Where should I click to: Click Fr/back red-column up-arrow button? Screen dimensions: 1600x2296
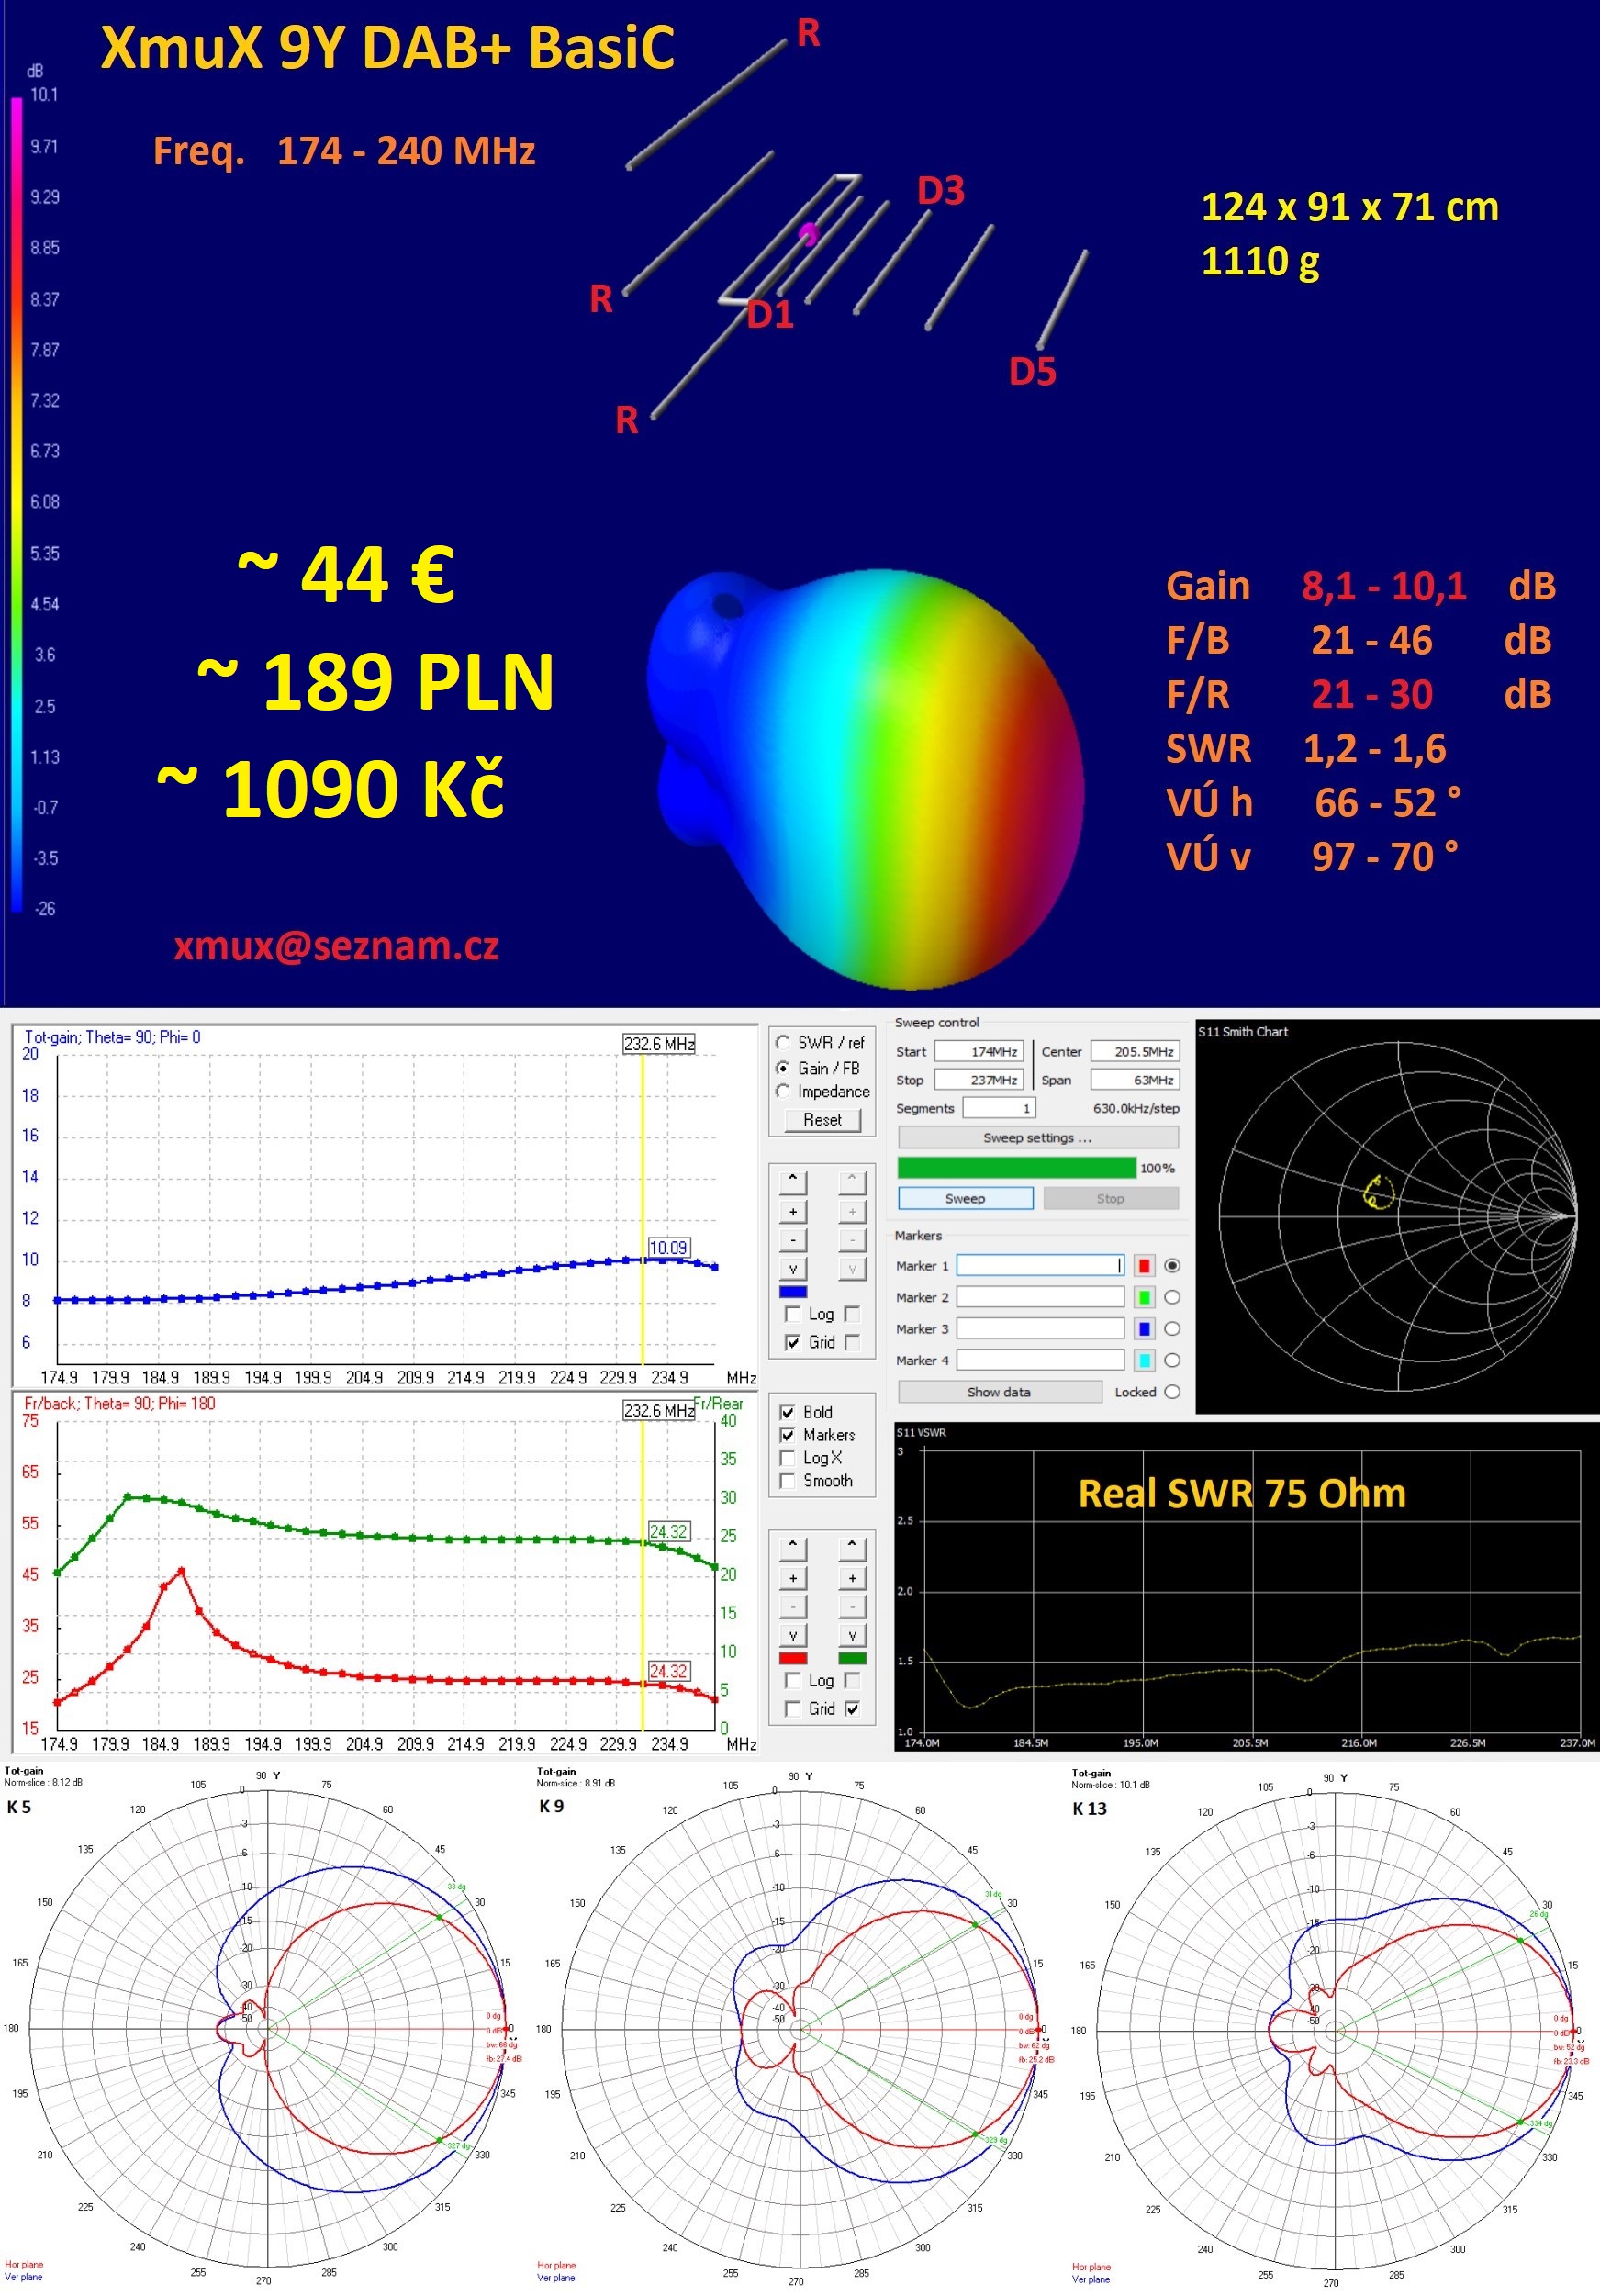click(793, 1548)
